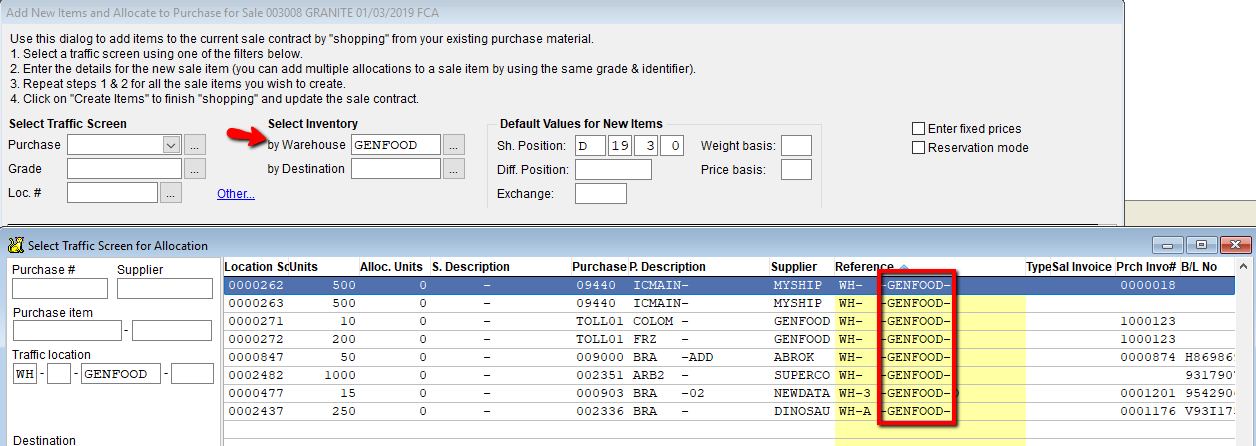Focus the Weight basis field
The width and height of the screenshot is (1256, 446).
pos(796,146)
